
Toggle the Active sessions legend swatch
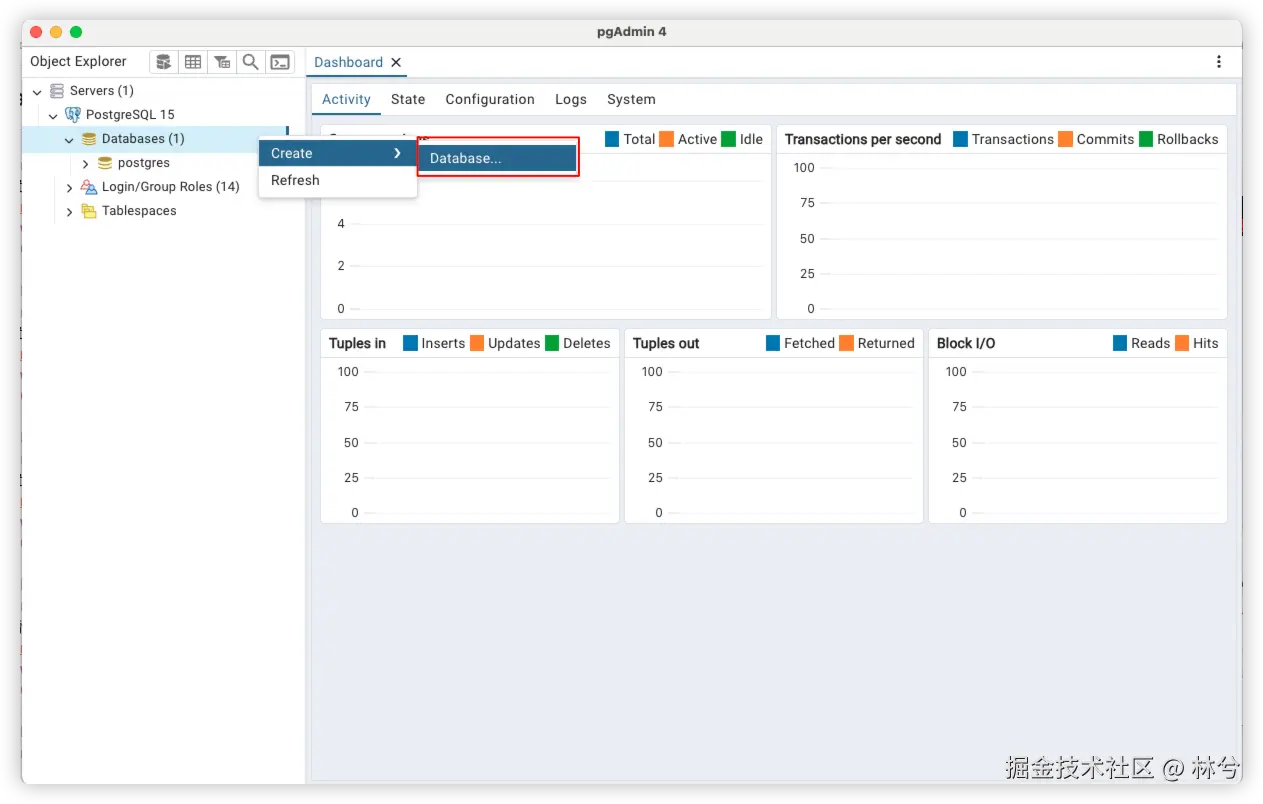click(666, 139)
